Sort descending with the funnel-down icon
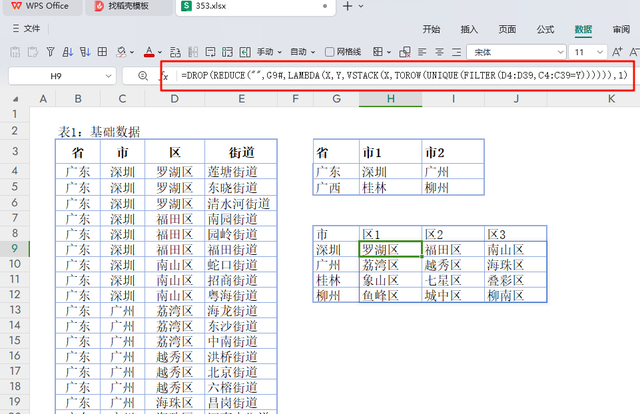 click(x=85, y=52)
